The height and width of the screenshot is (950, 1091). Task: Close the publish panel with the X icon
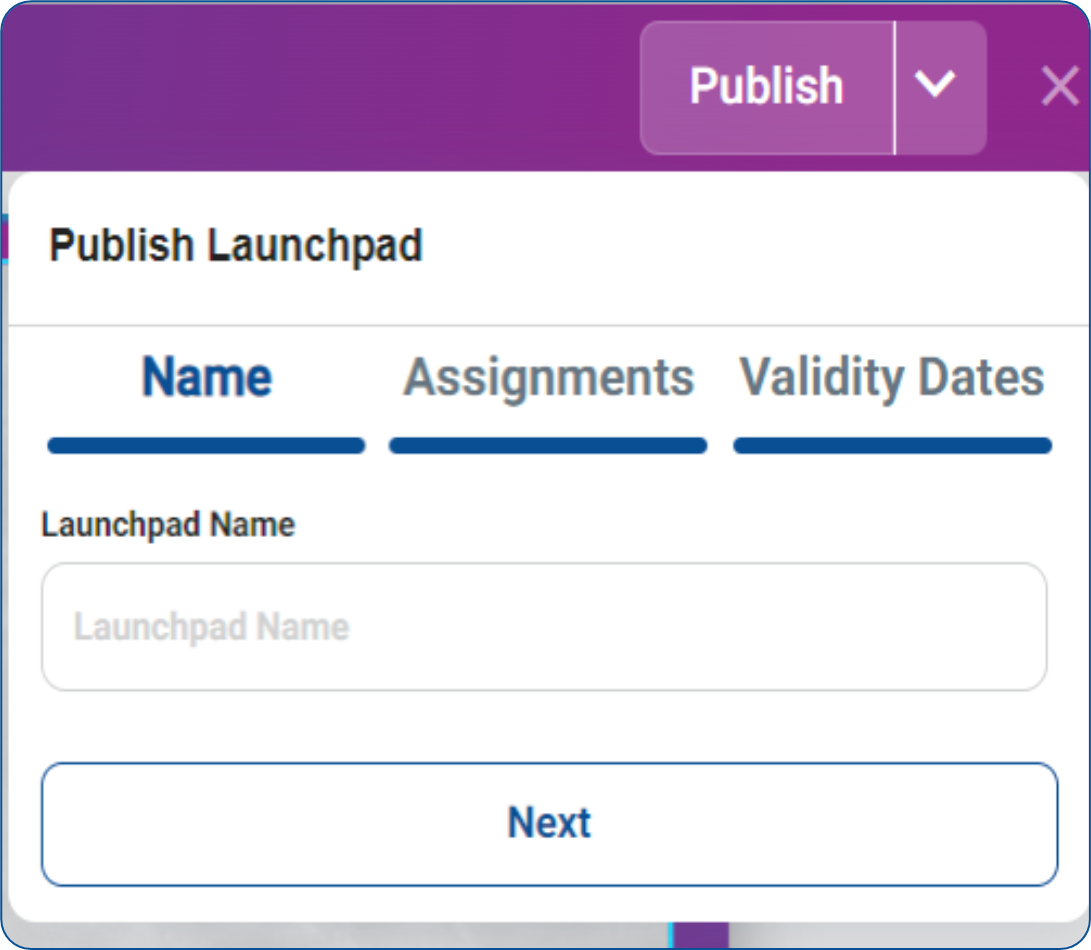(1059, 87)
